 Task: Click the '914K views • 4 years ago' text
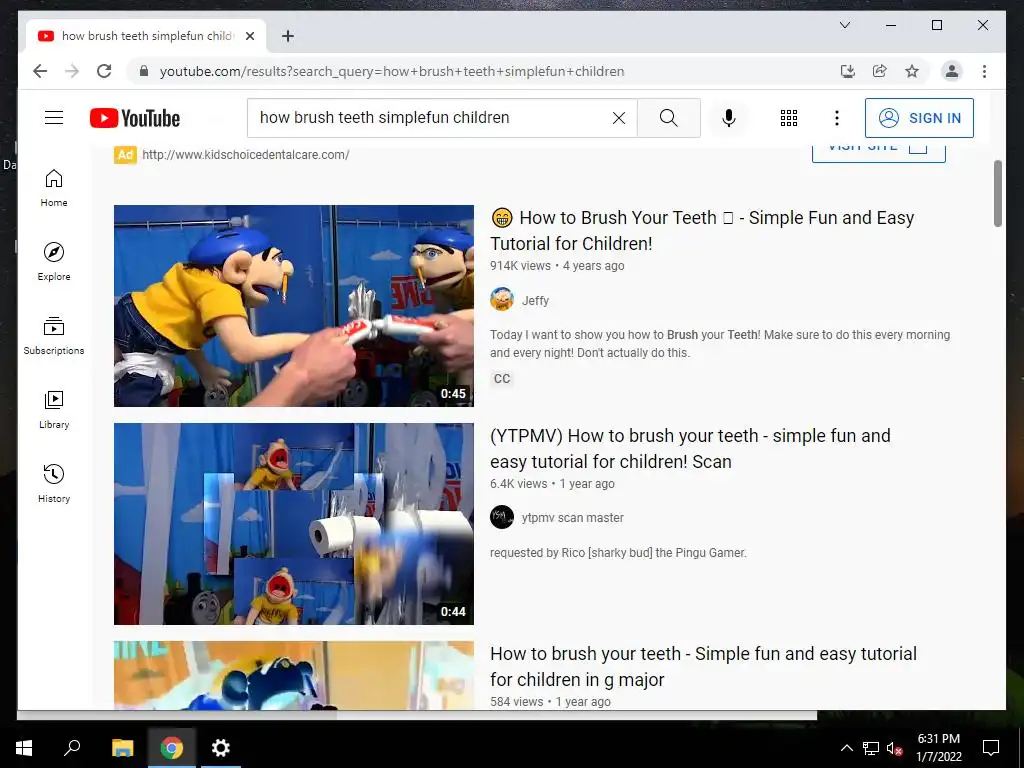pyautogui.click(x=557, y=266)
